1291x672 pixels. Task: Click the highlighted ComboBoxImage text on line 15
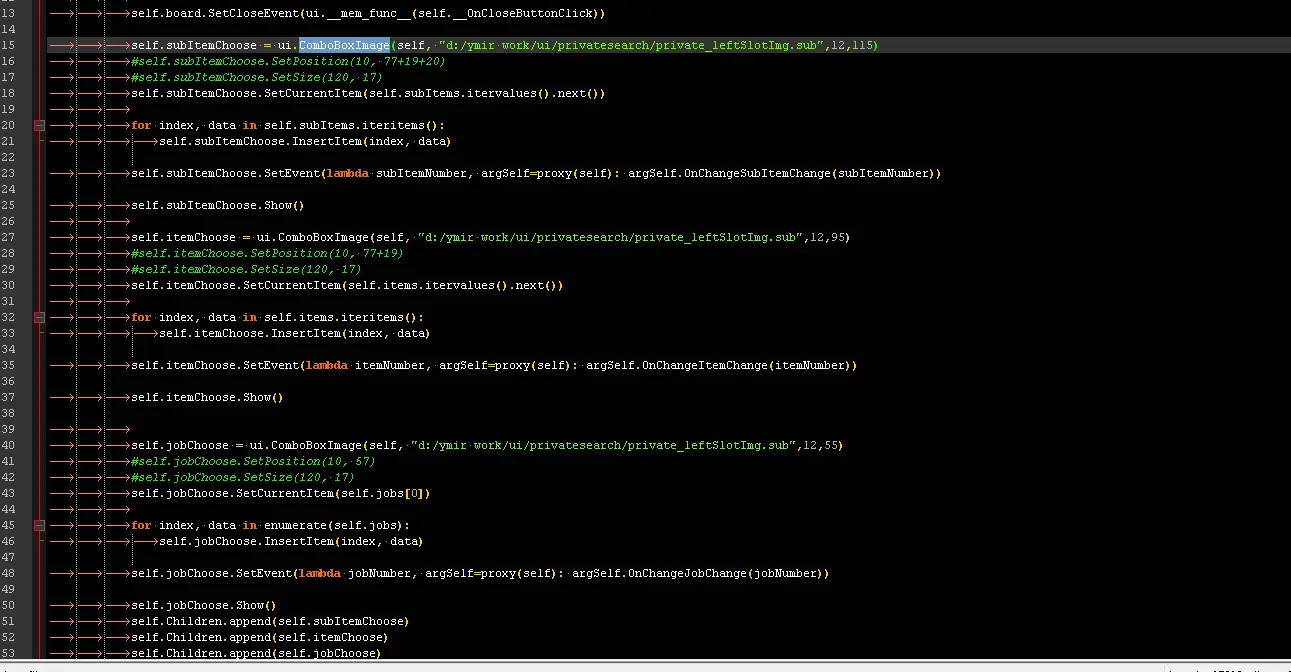coord(344,46)
